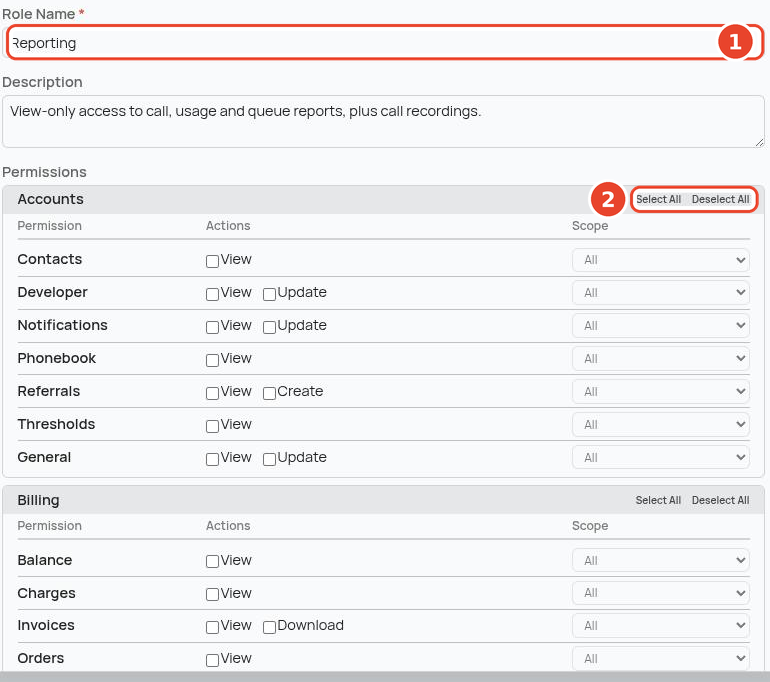Click the Description text area
Screen dimensions: 770x682
coord(384,121)
